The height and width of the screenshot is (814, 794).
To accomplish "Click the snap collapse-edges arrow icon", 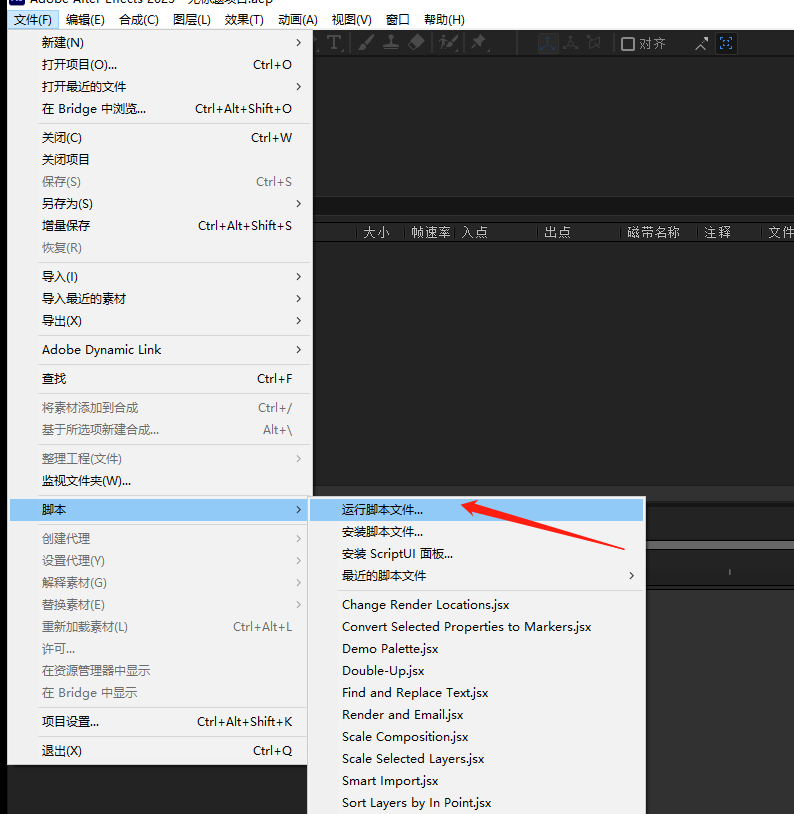I will [702, 44].
